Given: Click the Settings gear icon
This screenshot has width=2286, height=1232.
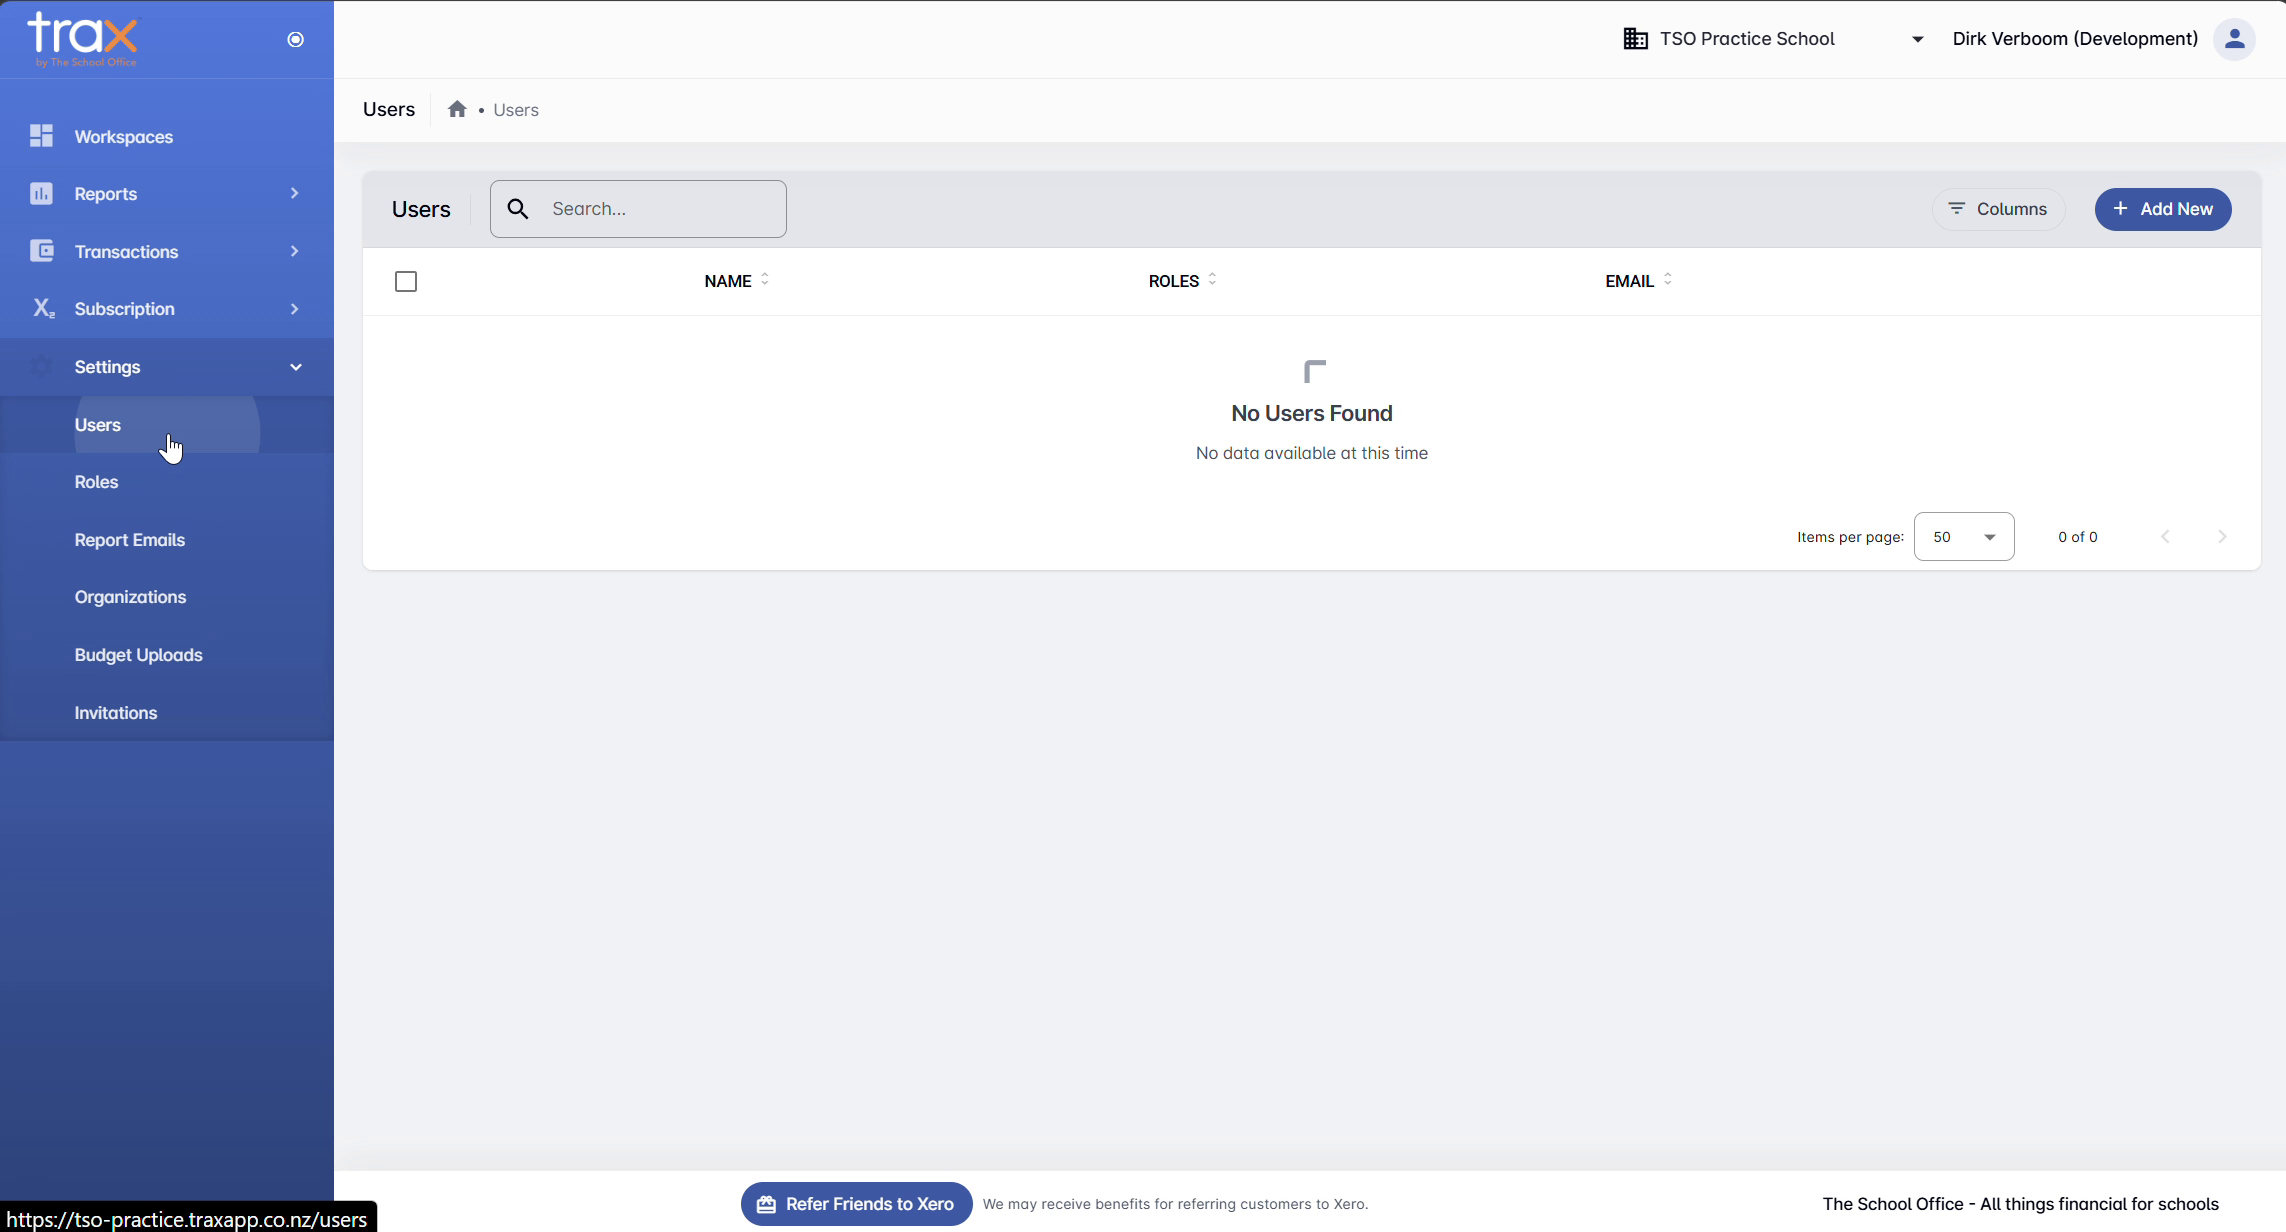Looking at the screenshot, I should 41,366.
